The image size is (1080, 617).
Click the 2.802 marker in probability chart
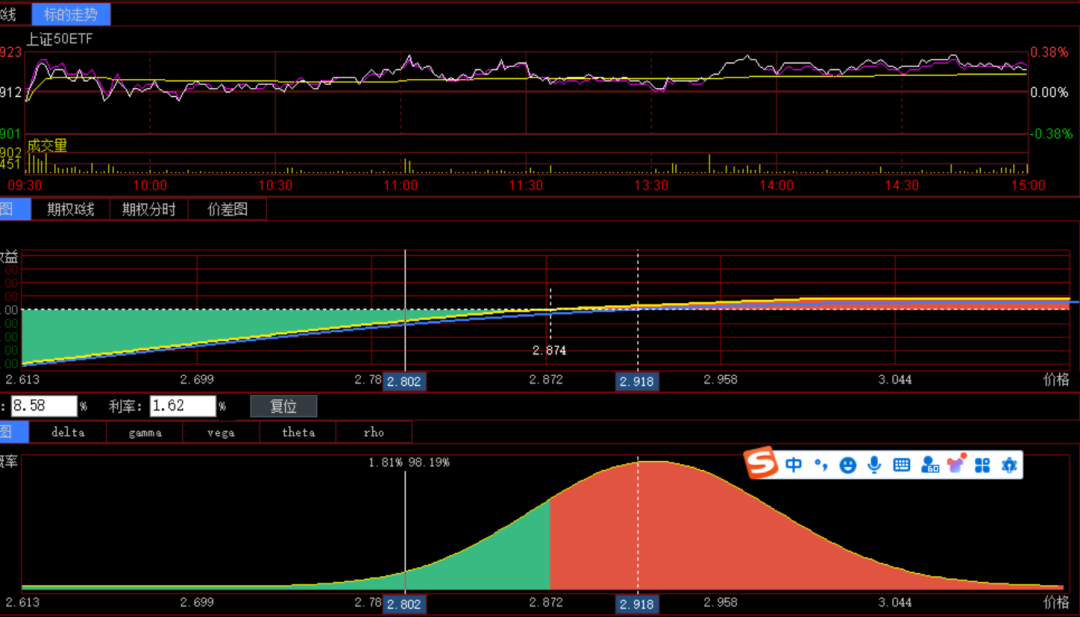(x=404, y=604)
